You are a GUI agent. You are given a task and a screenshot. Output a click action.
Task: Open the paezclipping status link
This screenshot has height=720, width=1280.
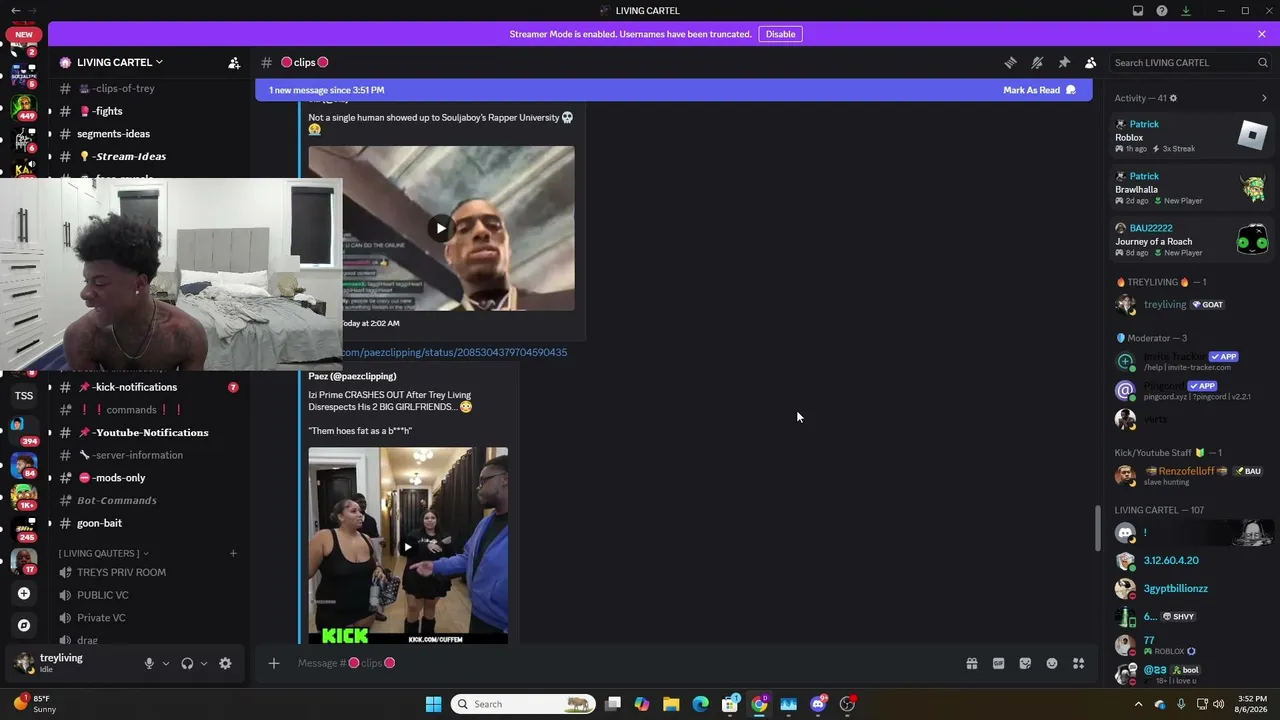point(454,352)
